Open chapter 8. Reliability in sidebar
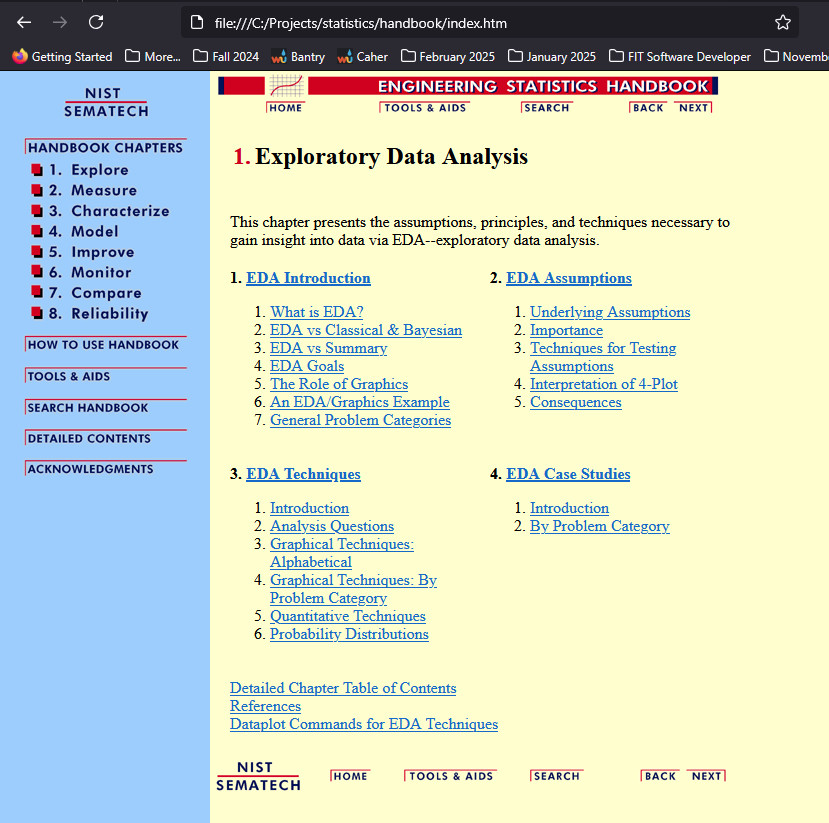The height and width of the screenshot is (823, 829). [89, 313]
